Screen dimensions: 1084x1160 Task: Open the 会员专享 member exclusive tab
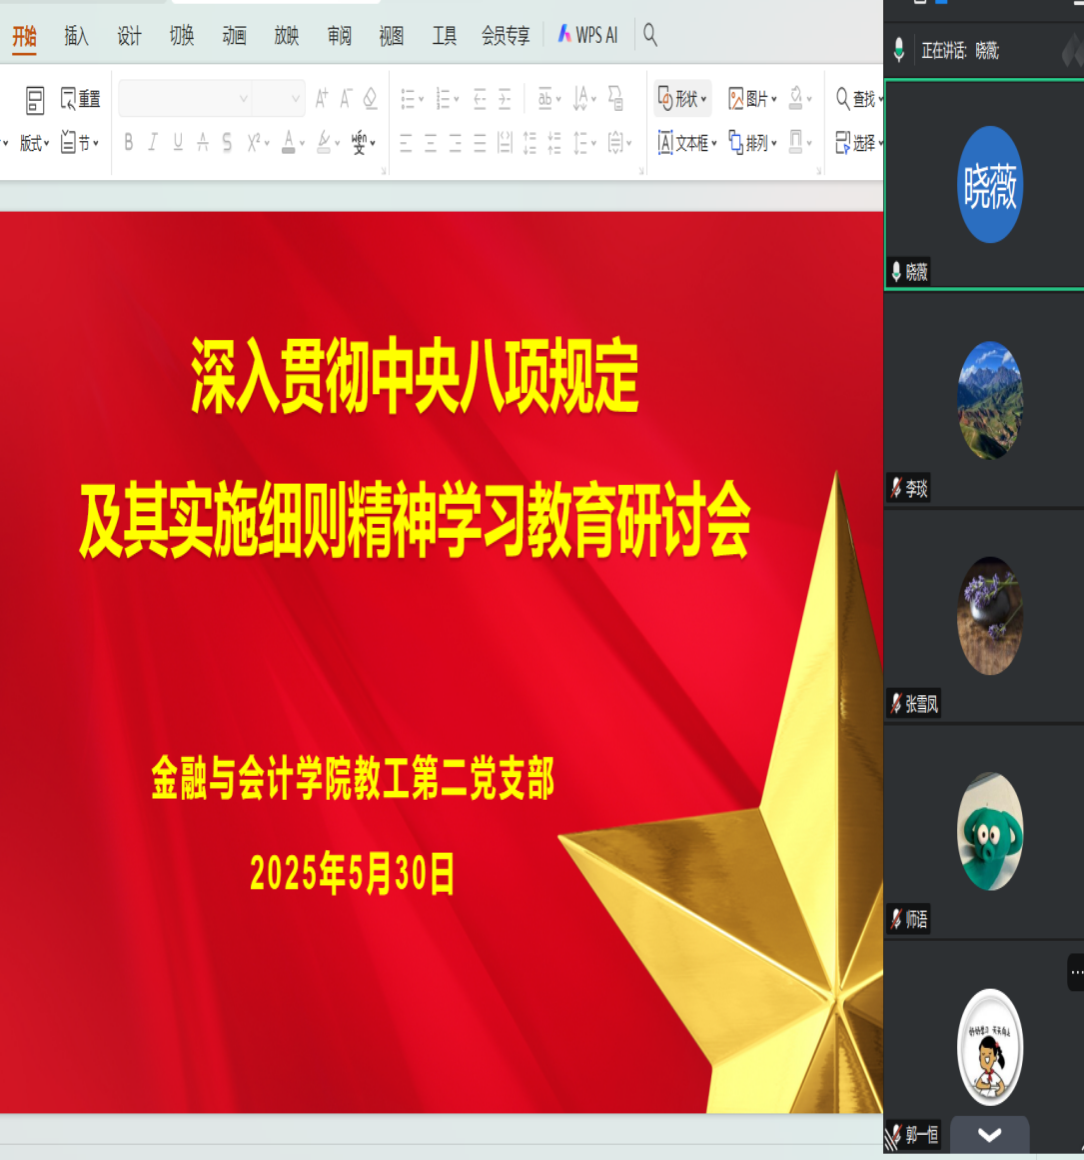coord(505,37)
